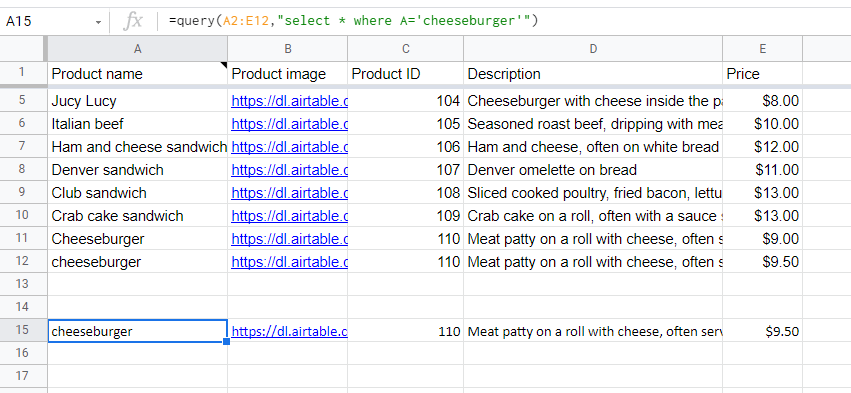Select the Jucy Lucy cell
Screen dimensions: 851x393
(137, 101)
